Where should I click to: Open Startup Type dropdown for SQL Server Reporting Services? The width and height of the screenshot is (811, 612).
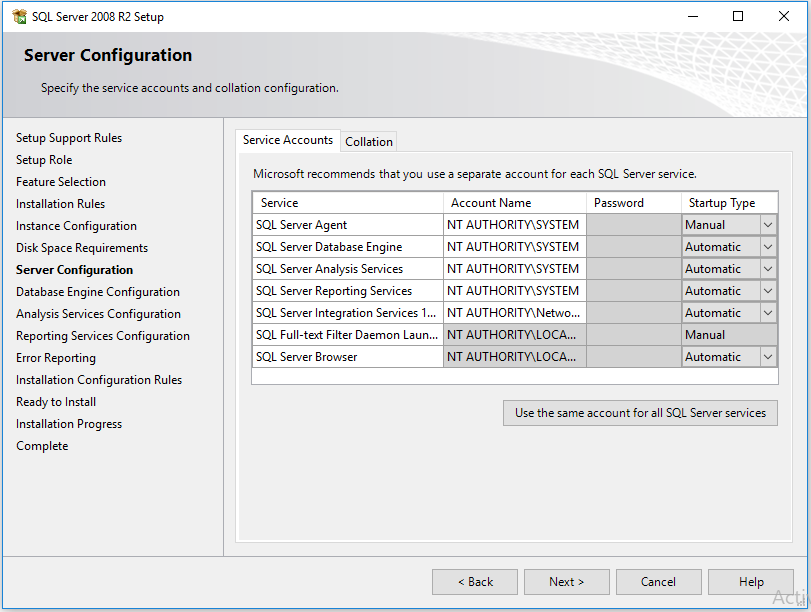coord(768,291)
